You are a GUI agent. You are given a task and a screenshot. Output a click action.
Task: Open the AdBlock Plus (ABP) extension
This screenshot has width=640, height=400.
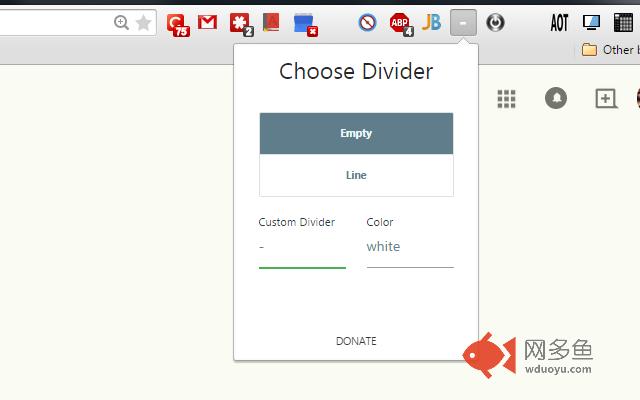click(401, 23)
